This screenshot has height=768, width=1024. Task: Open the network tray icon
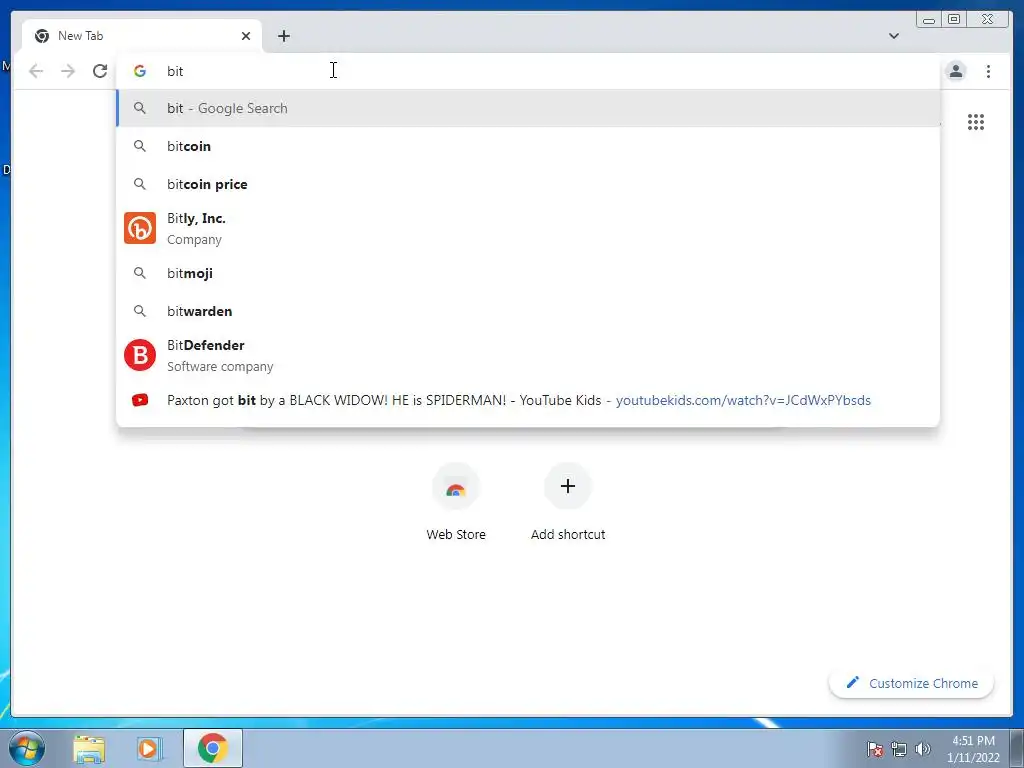point(899,749)
